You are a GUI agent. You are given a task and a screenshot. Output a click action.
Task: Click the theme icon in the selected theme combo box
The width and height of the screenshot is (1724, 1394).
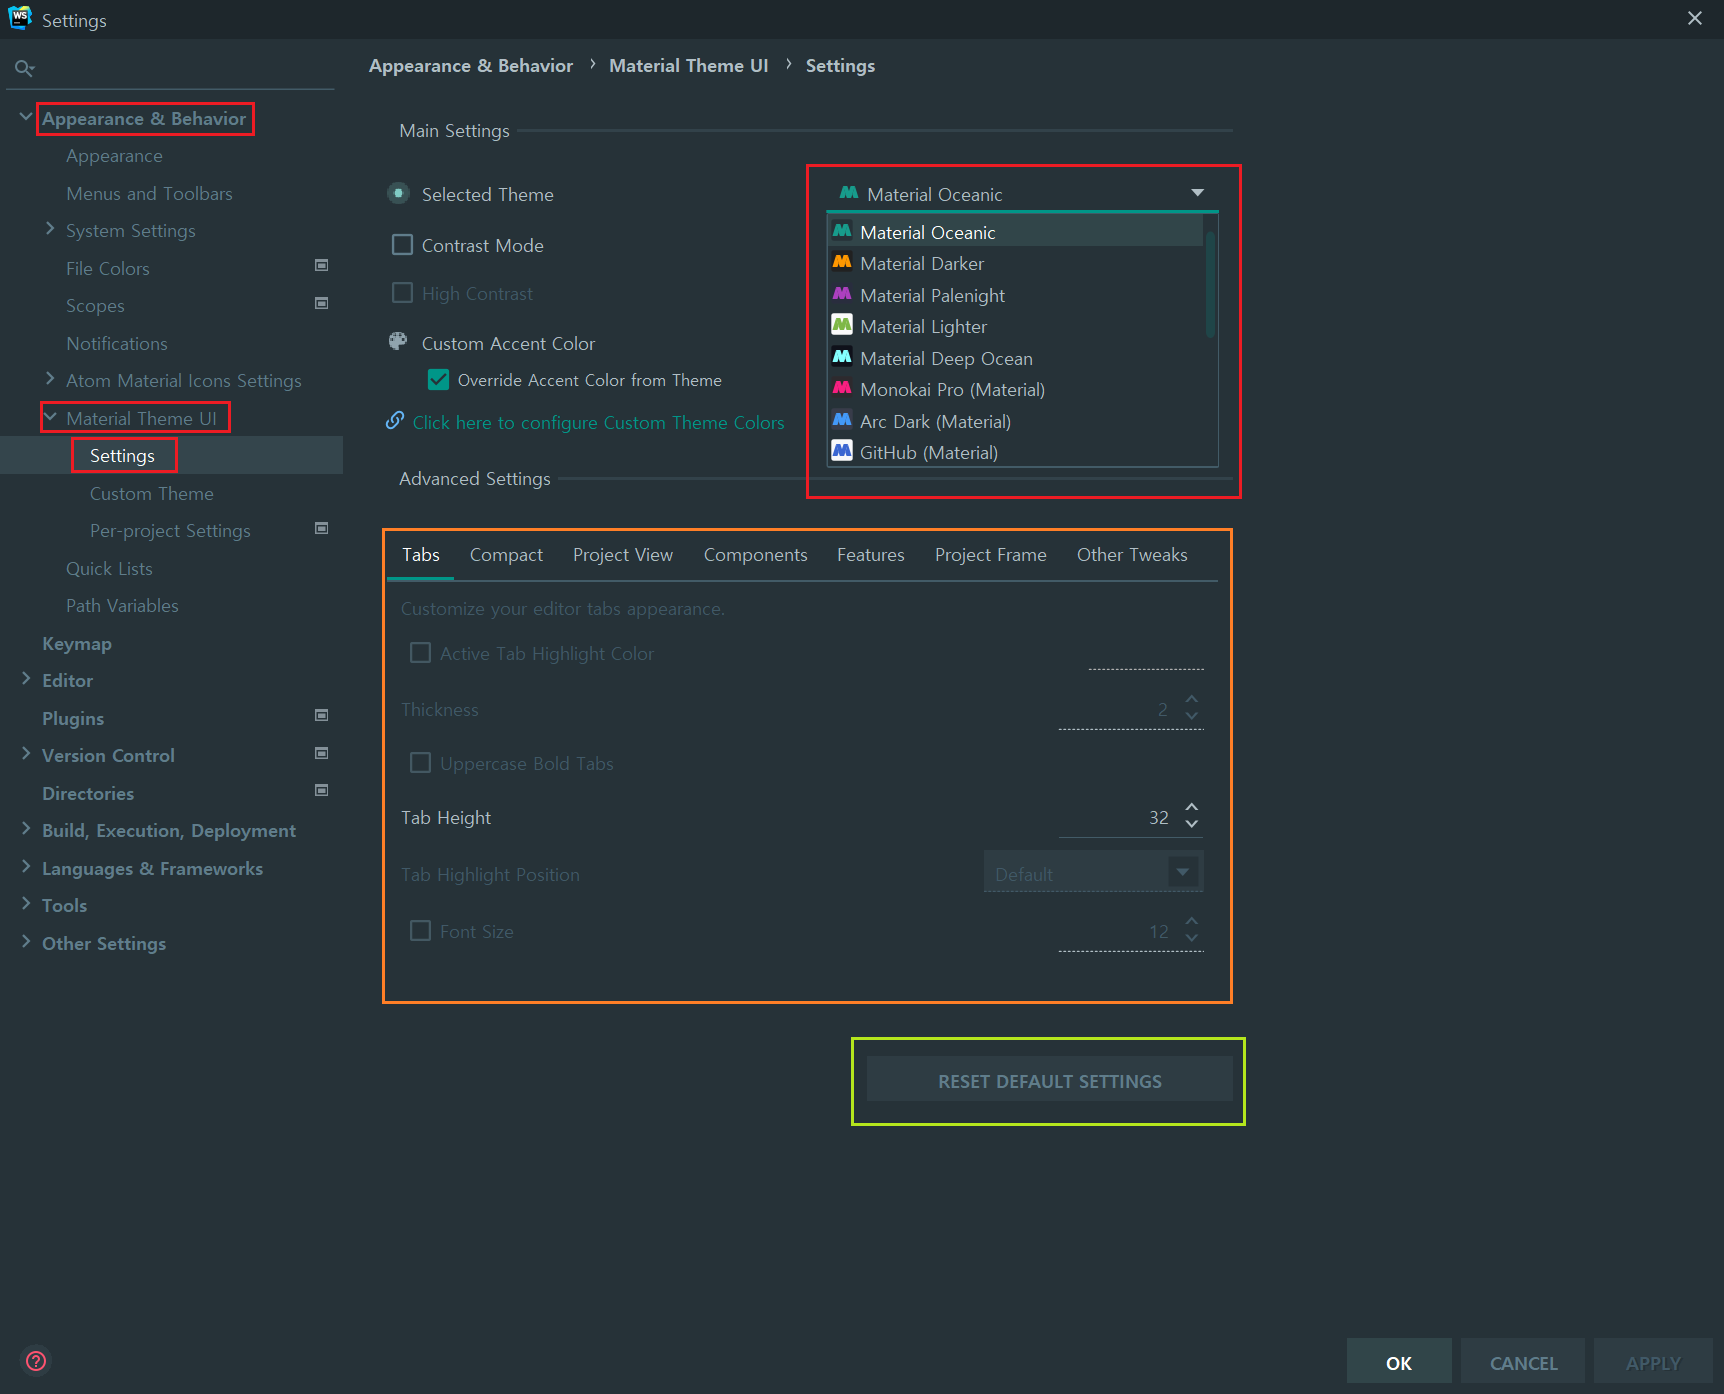[x=849, y=193]
